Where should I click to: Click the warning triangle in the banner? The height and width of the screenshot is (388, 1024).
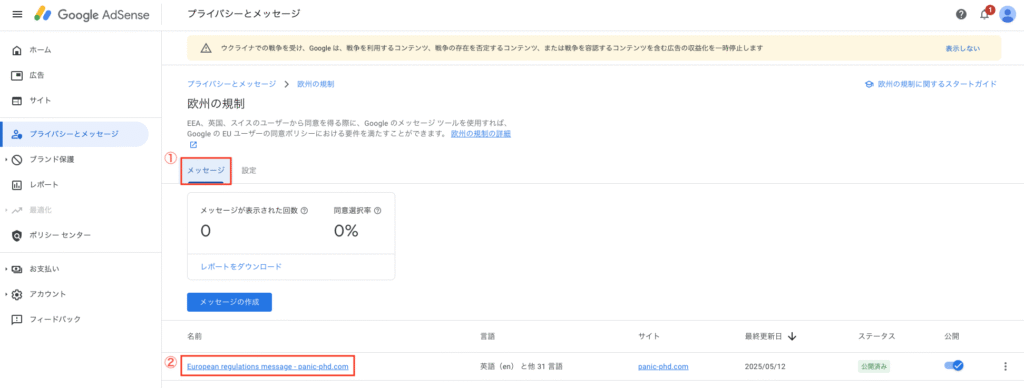206,48
